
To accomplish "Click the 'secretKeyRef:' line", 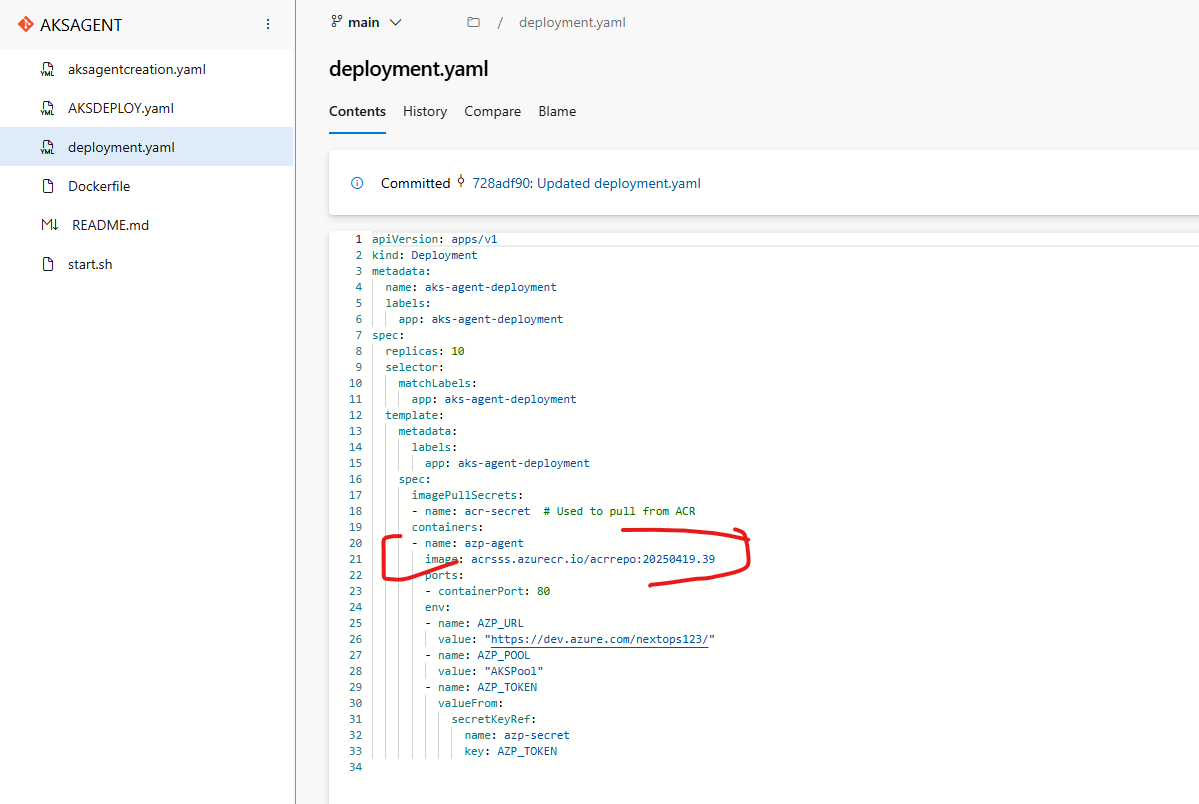I will pos(494,719).
